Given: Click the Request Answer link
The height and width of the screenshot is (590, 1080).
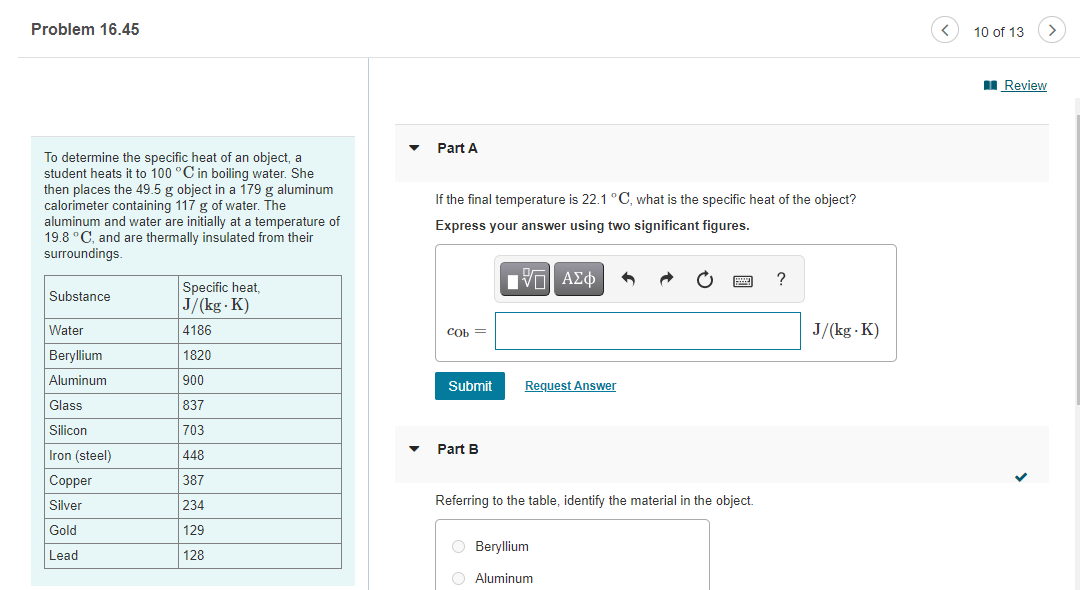Looking at the screenshot, I should (x=570, y=386).
